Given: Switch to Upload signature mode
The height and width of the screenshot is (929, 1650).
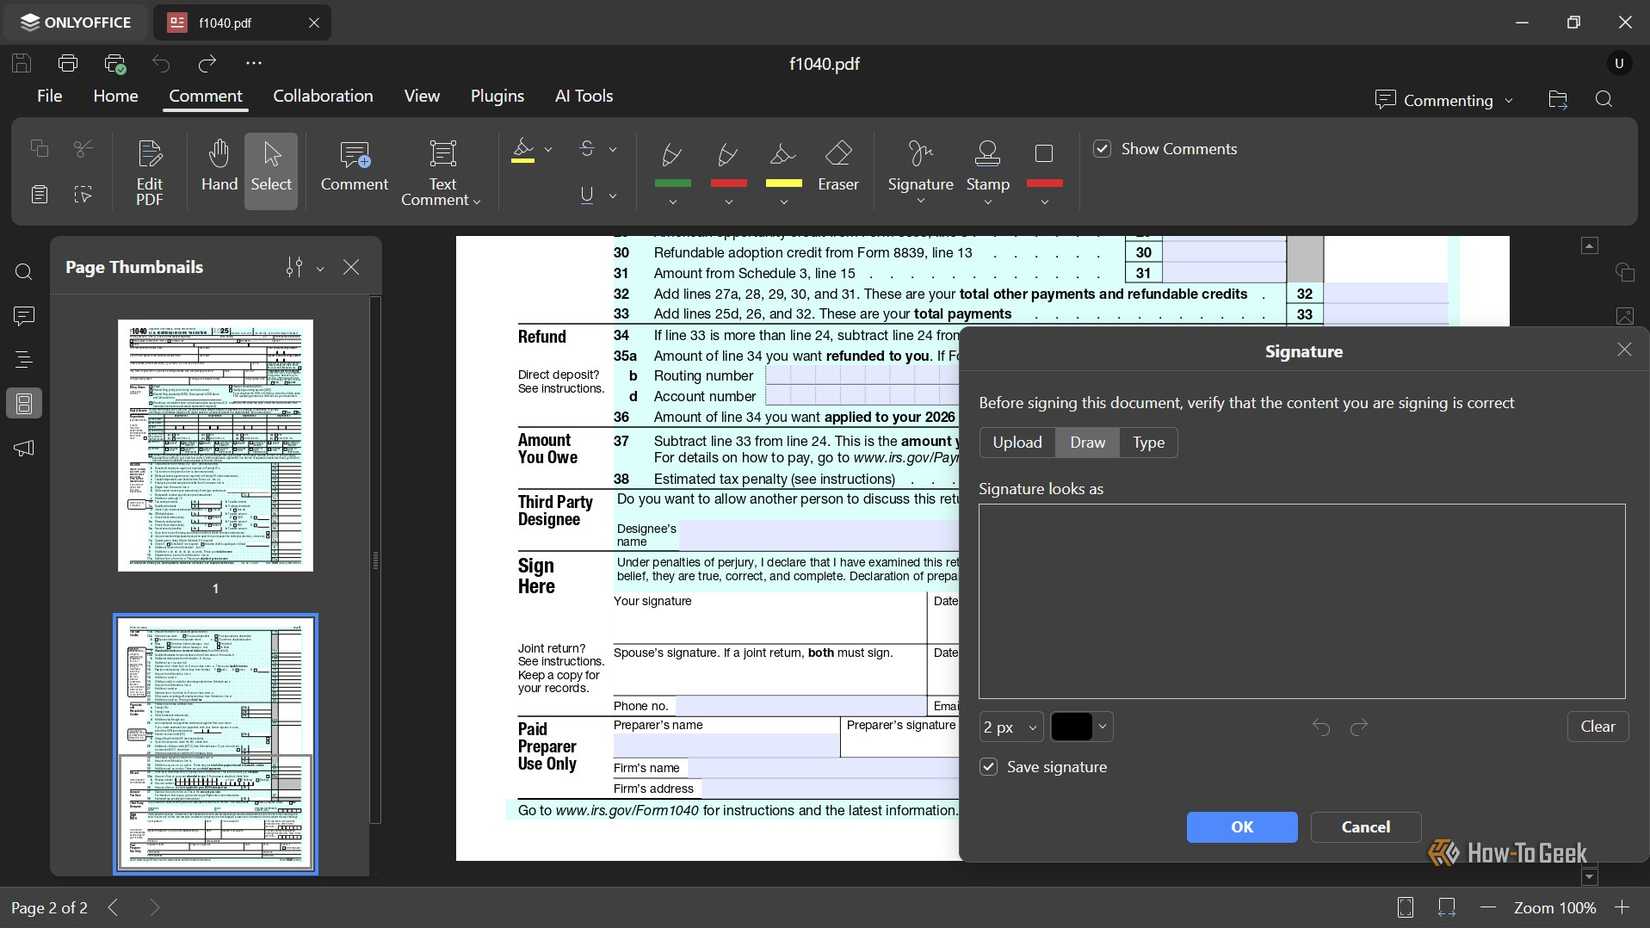Looking at the screenshot, I should 1017,442.
